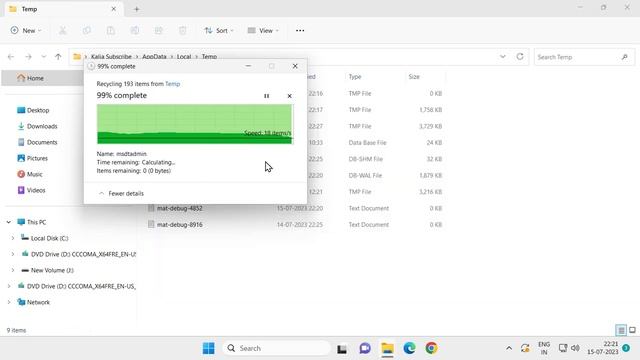Switch to large thumbnails view icon
The height and width of the screenshot is (360, 640).
coord(632,330)
